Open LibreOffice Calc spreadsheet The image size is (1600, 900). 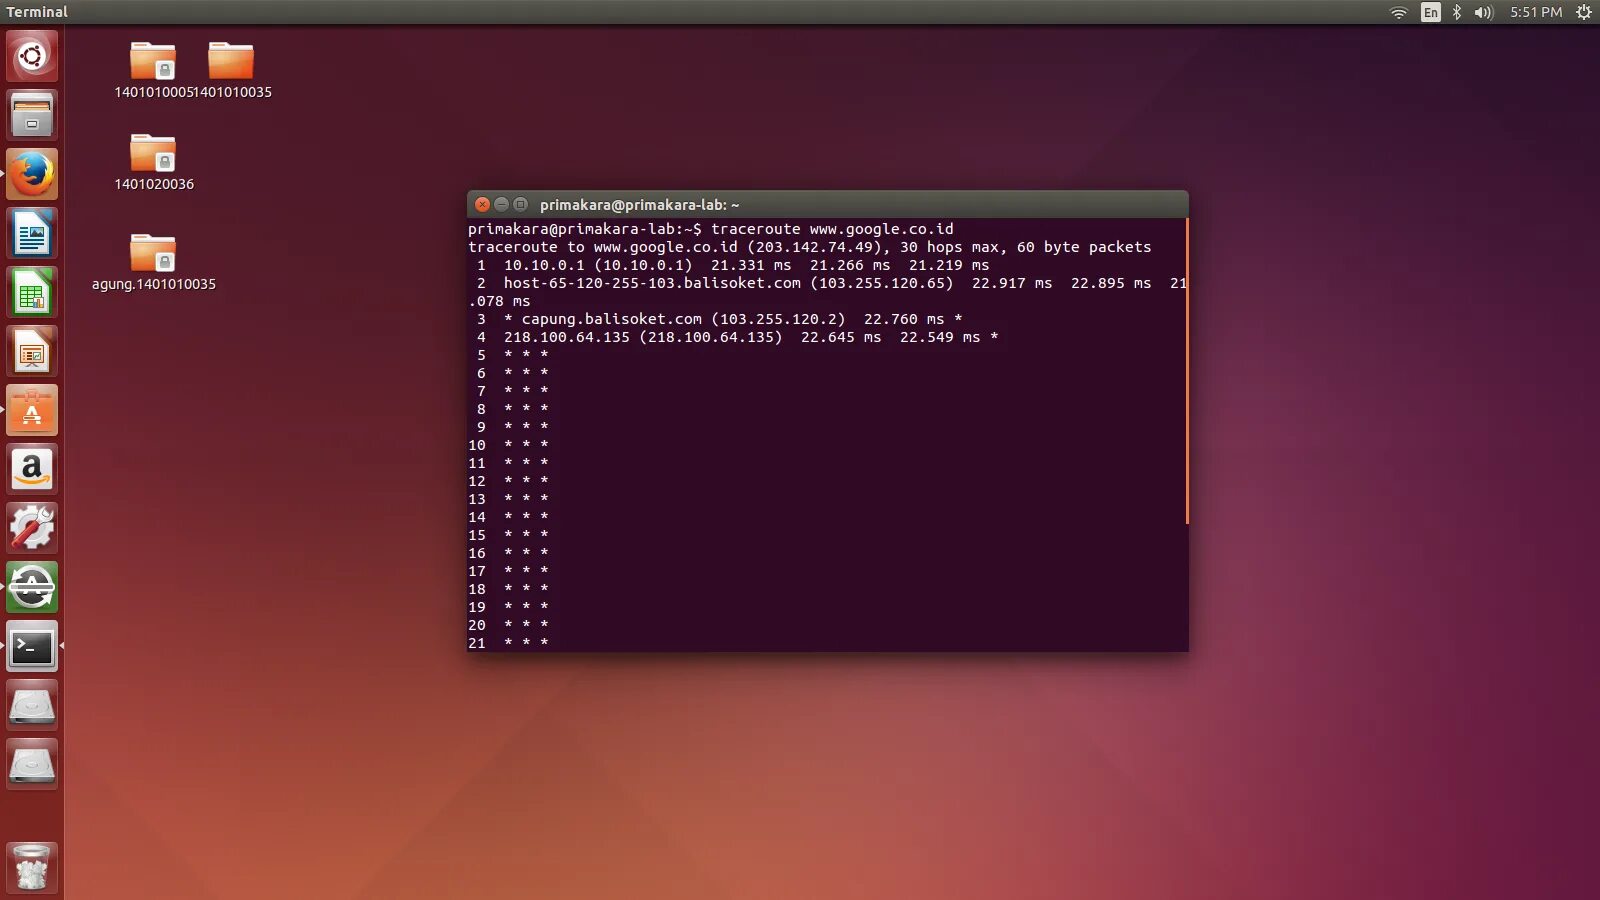[32, 293]
